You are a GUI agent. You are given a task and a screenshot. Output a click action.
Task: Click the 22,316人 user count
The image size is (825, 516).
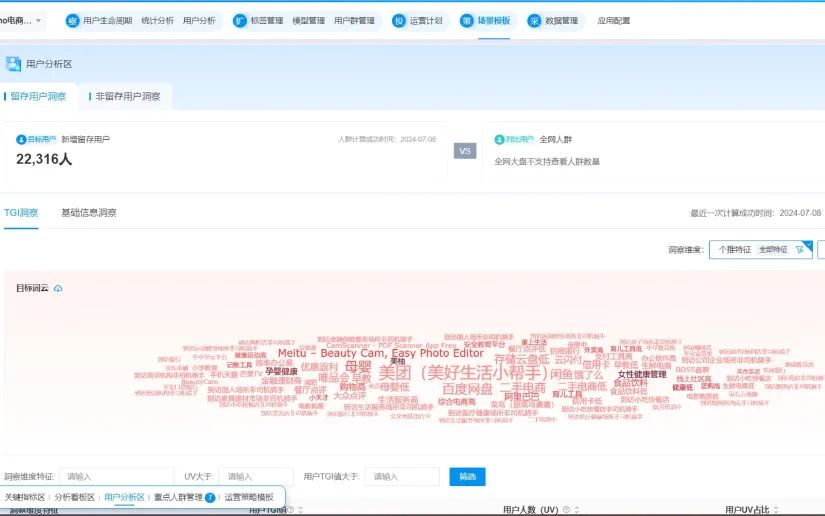(x=44, y=159)
